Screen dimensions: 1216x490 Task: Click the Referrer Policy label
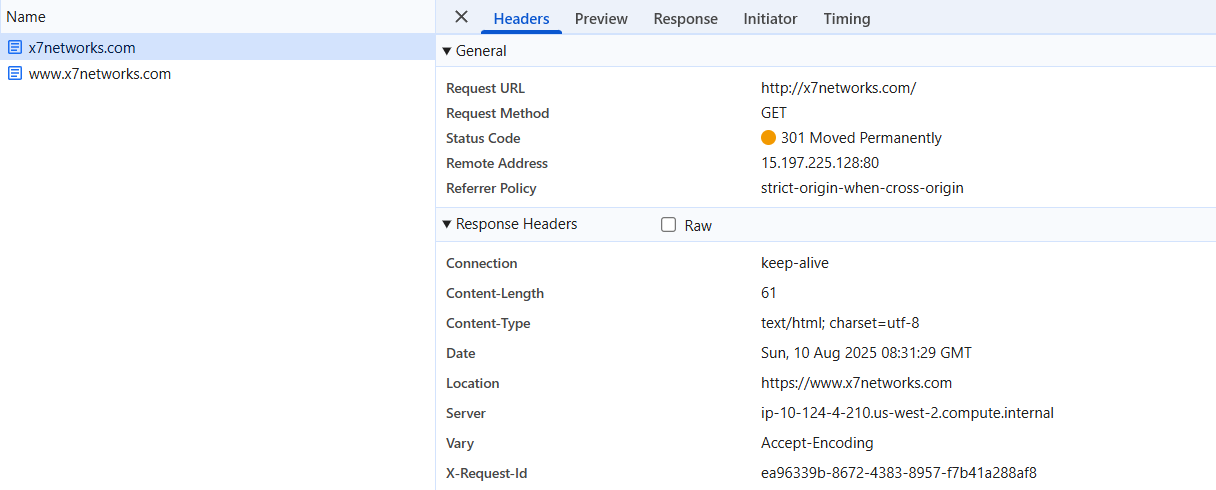pos(491,188)
